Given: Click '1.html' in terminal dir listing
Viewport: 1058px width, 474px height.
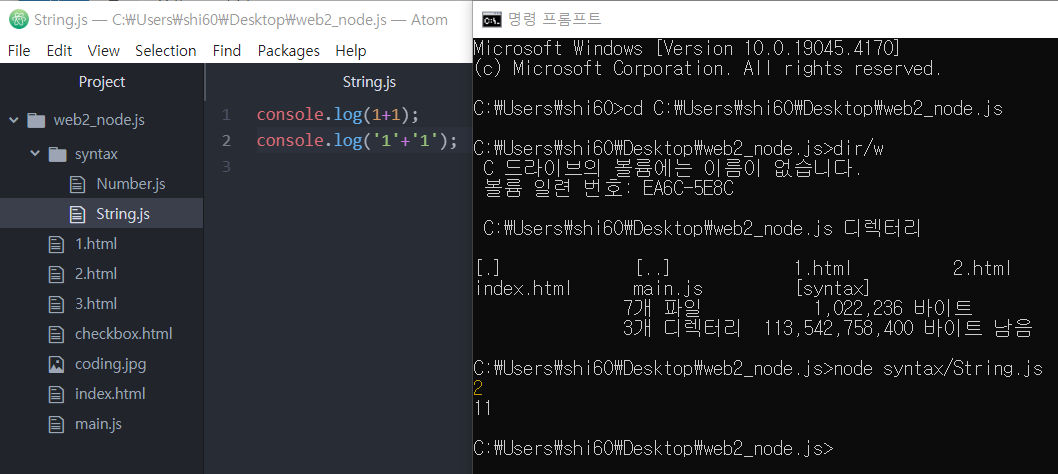Looking at the screenshot, I should point(823,269).
